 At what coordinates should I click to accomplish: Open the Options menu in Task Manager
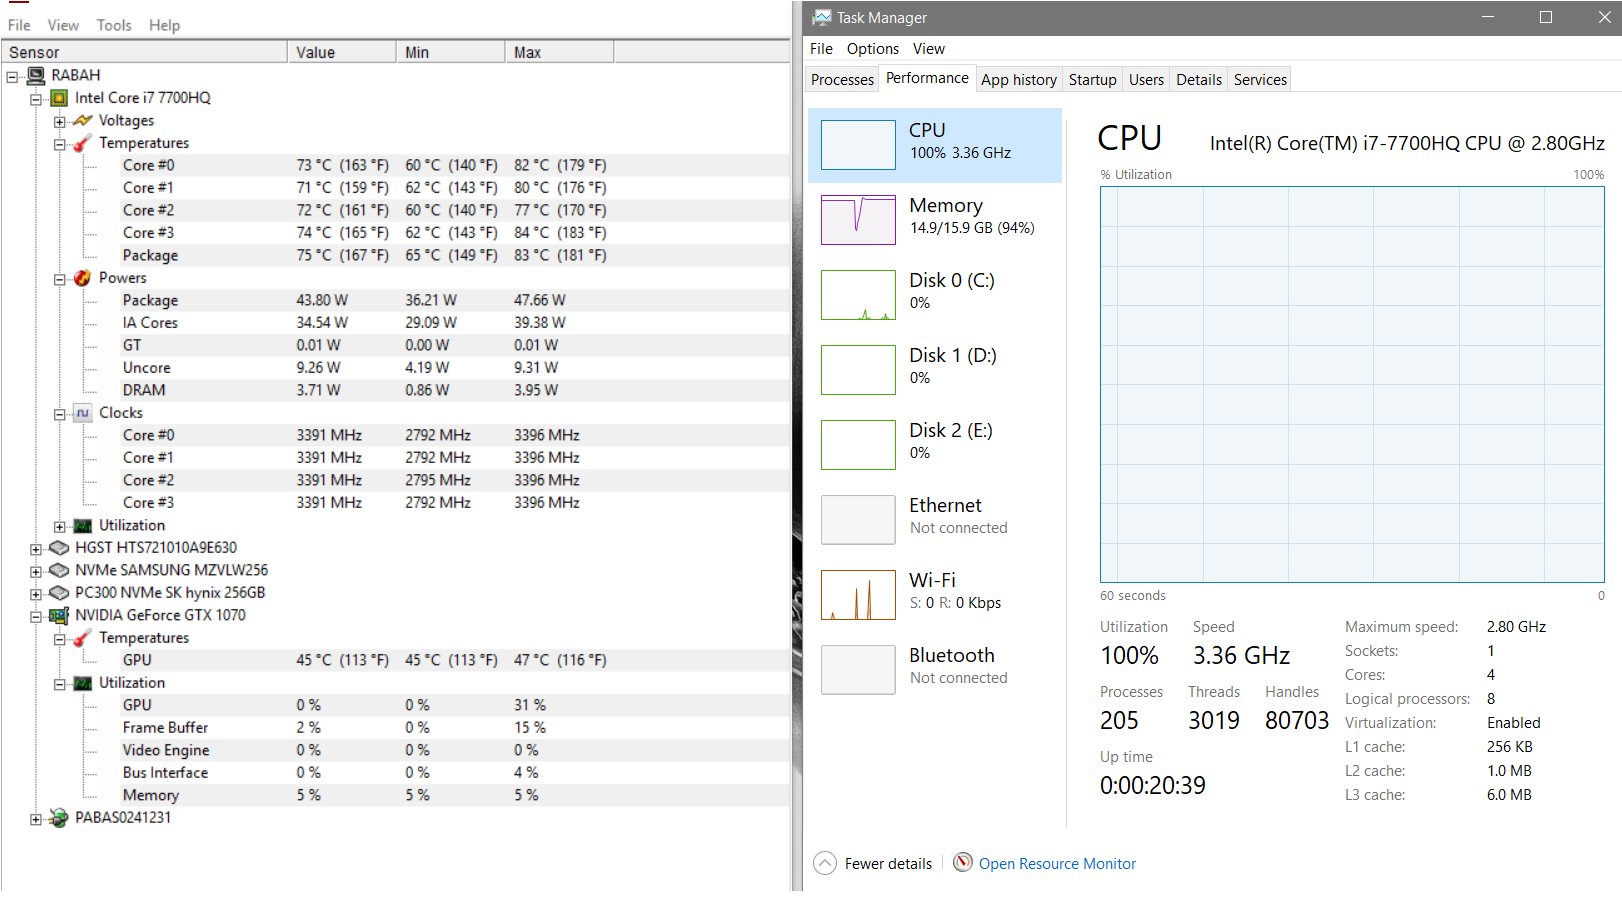click(873, 49)
